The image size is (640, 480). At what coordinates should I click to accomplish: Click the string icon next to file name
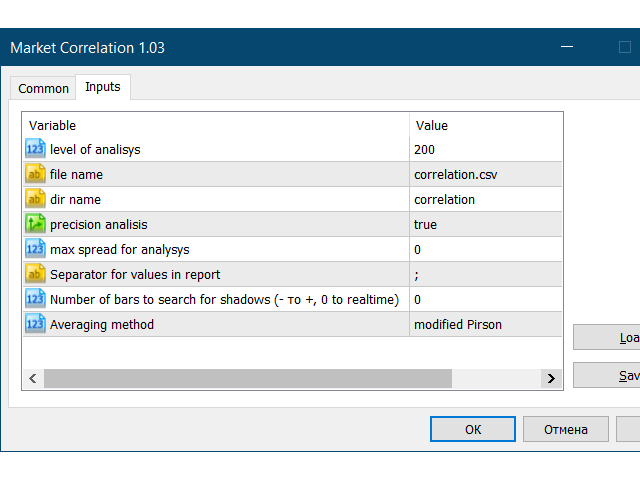(x=35, y=174)
